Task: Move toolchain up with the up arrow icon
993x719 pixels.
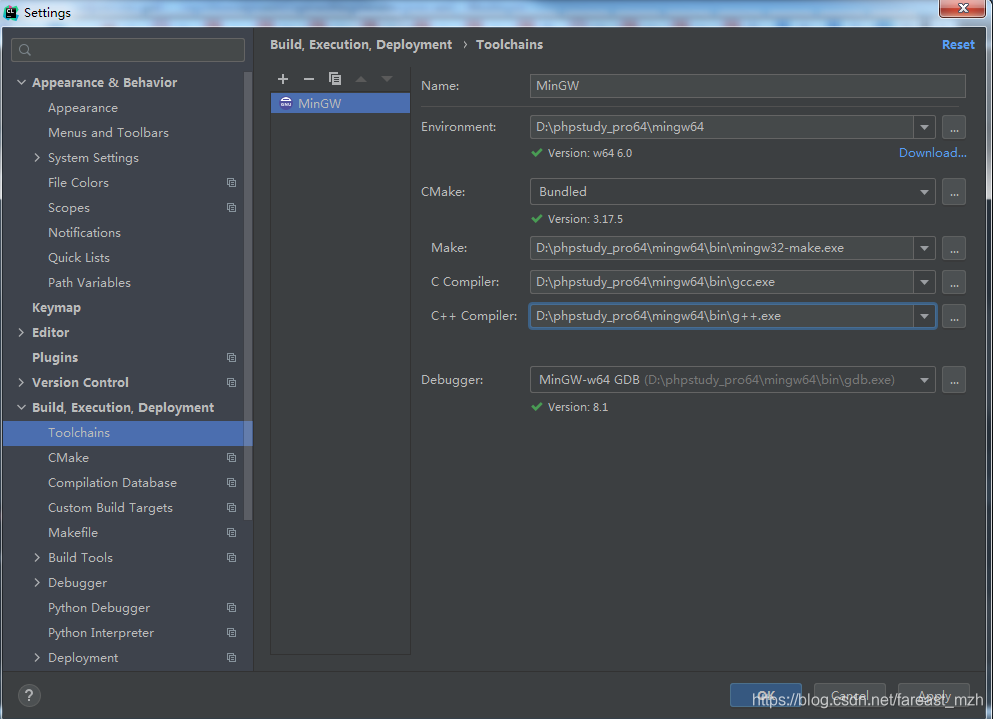Action: (x=361, y=78)
